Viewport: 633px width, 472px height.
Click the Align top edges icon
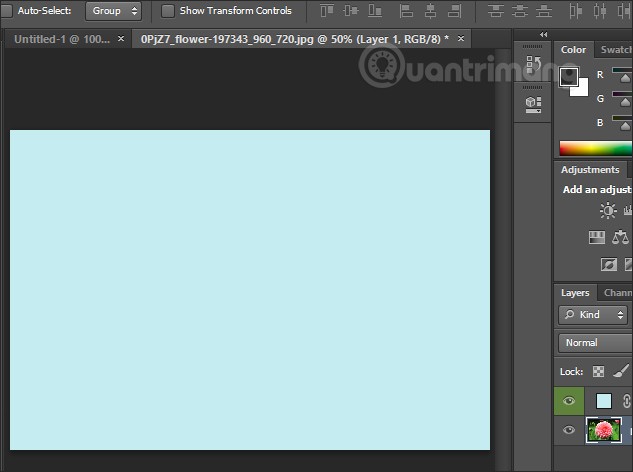tap(329, 11)
